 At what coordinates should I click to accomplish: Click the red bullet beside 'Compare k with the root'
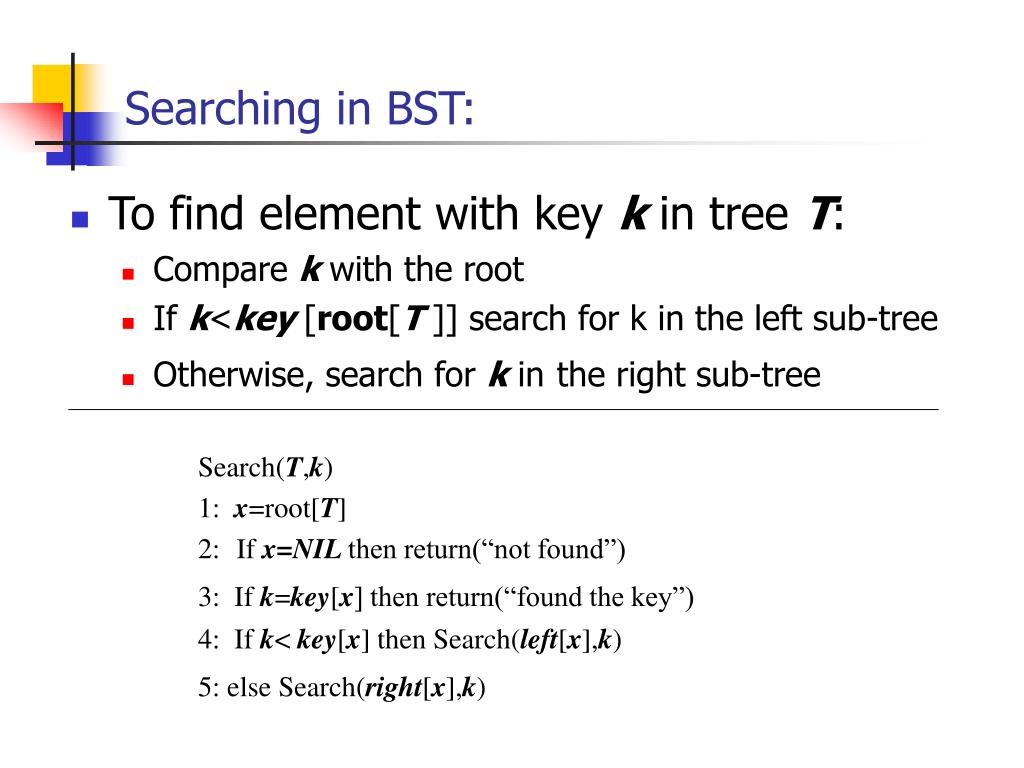tap(128, 273)
